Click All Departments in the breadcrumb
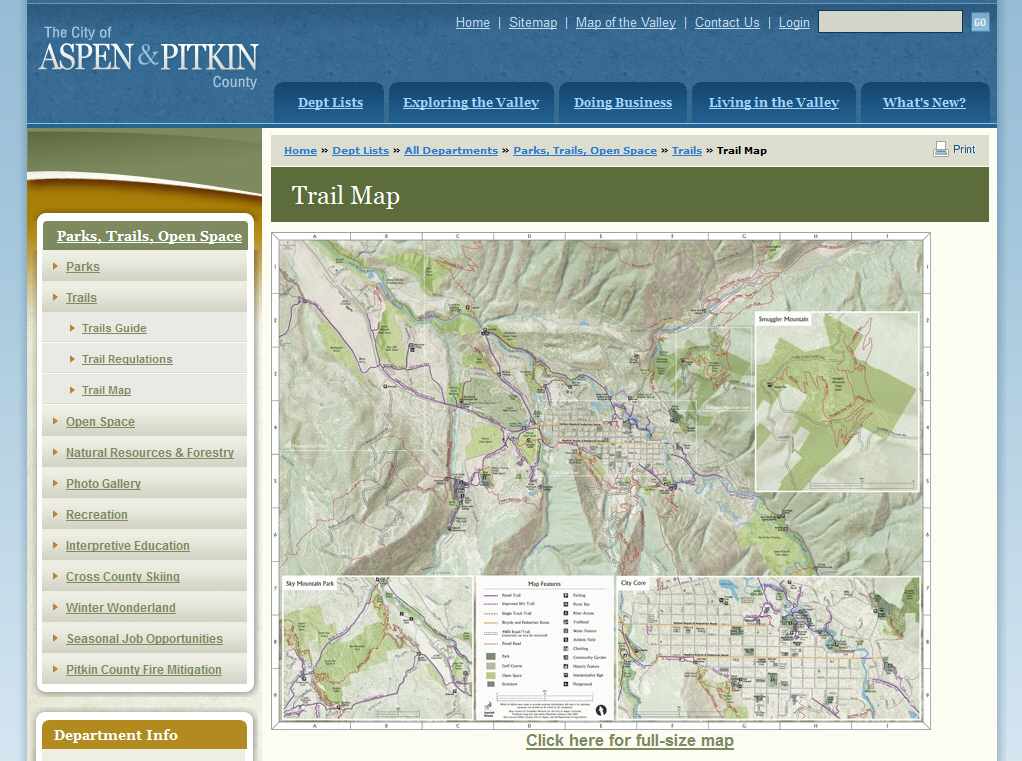 tap(451, 151)
